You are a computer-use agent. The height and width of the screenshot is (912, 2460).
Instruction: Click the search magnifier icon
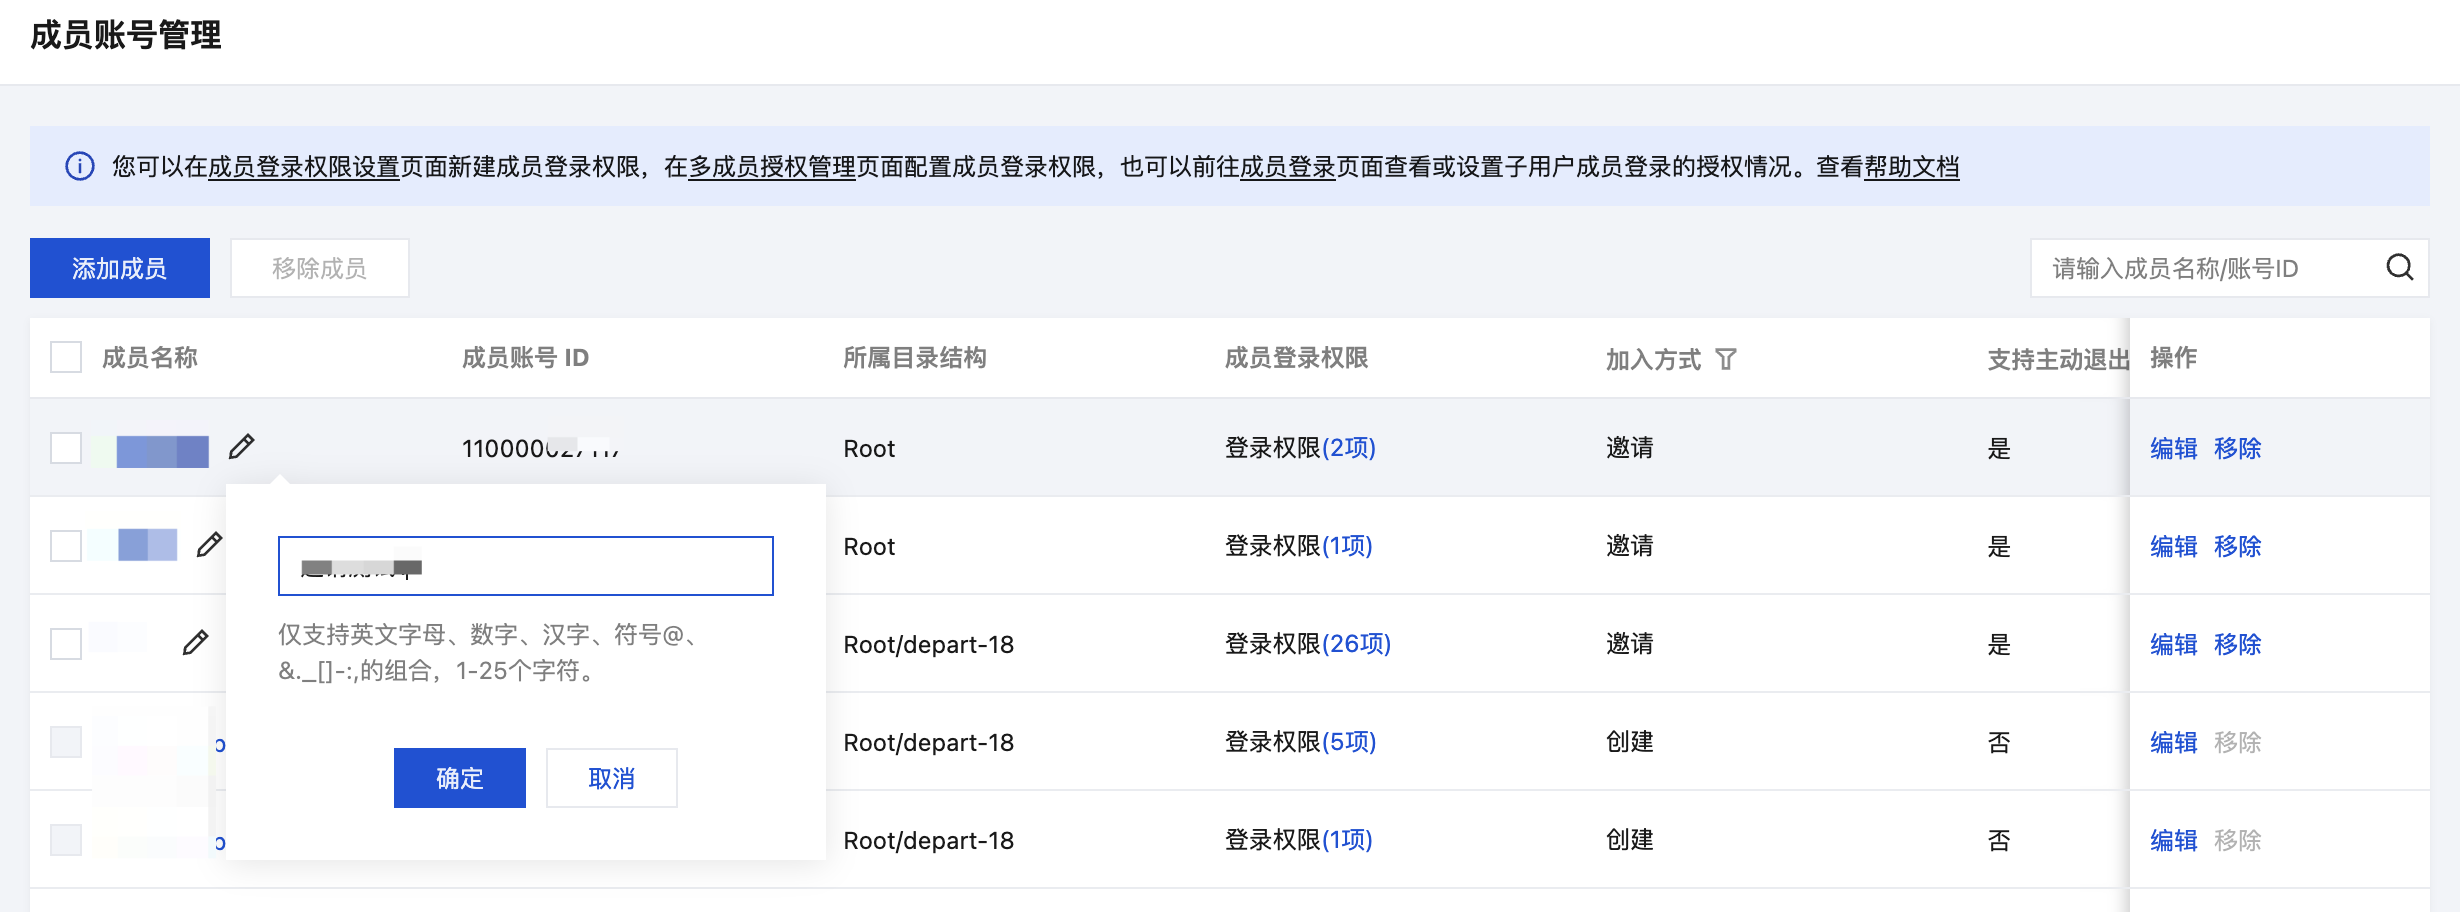2399,267
